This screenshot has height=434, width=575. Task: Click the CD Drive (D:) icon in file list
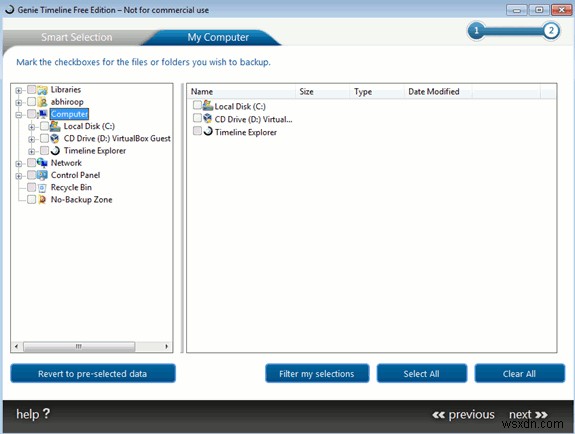pos(208,118)
